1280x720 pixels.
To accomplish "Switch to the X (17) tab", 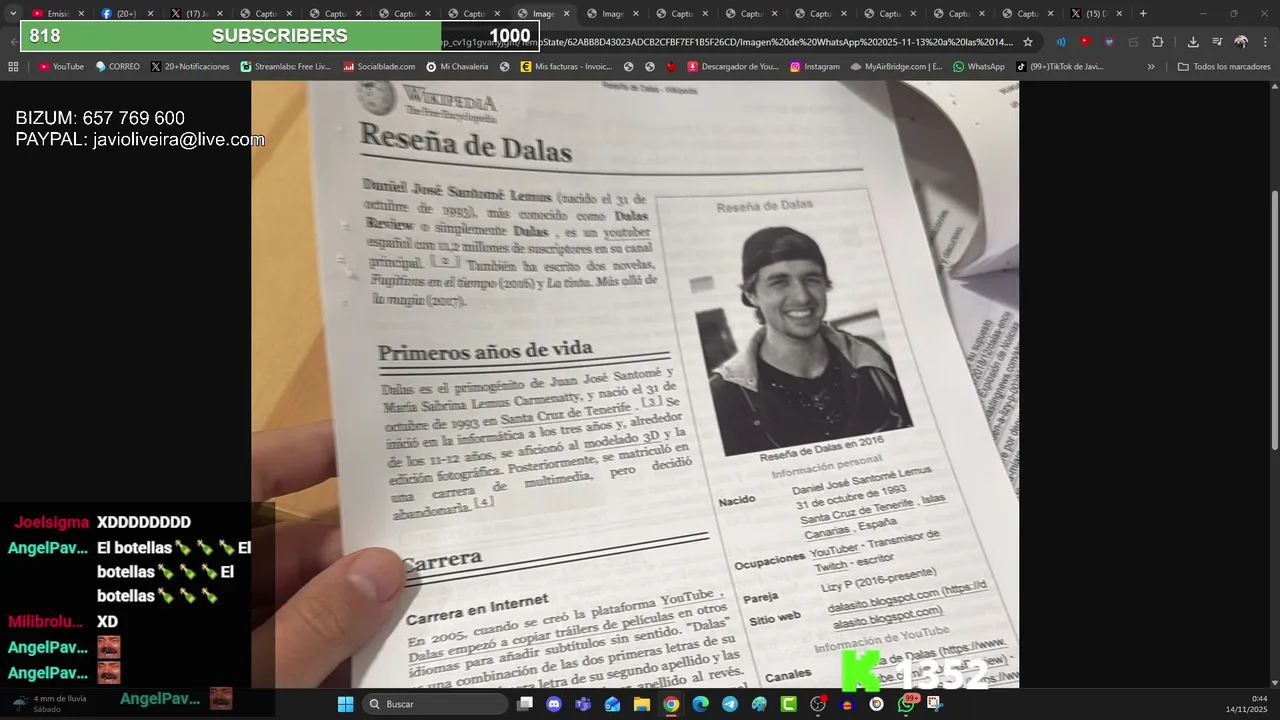I will (x=197, y=14).
